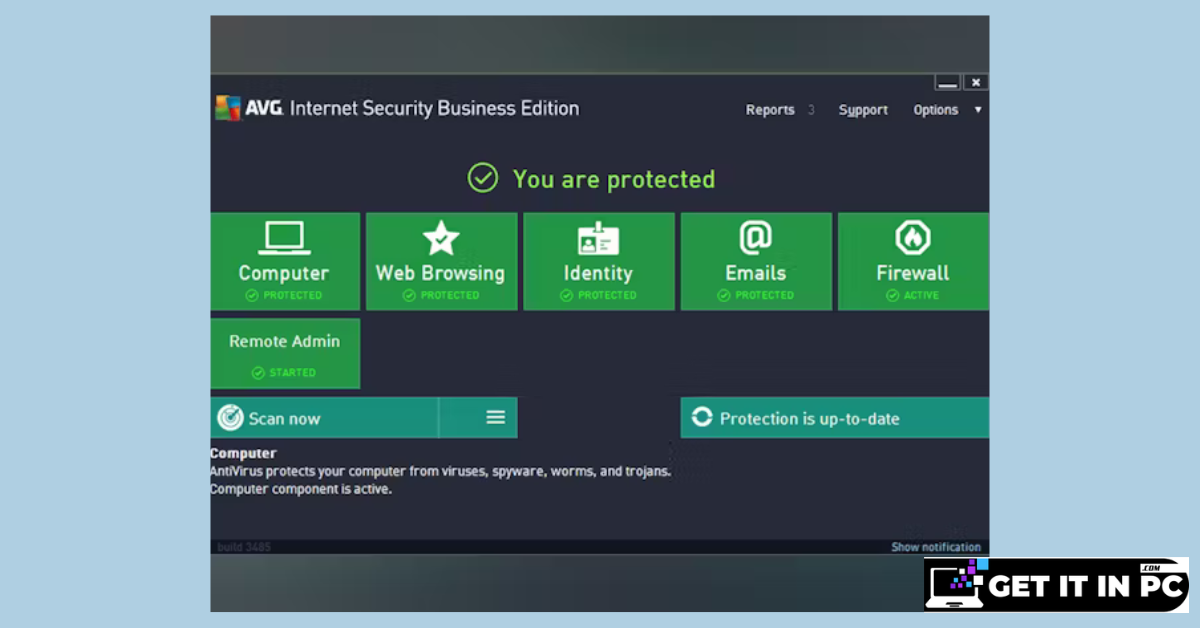
Task: Click Computer component is active text
Action: 300,490
